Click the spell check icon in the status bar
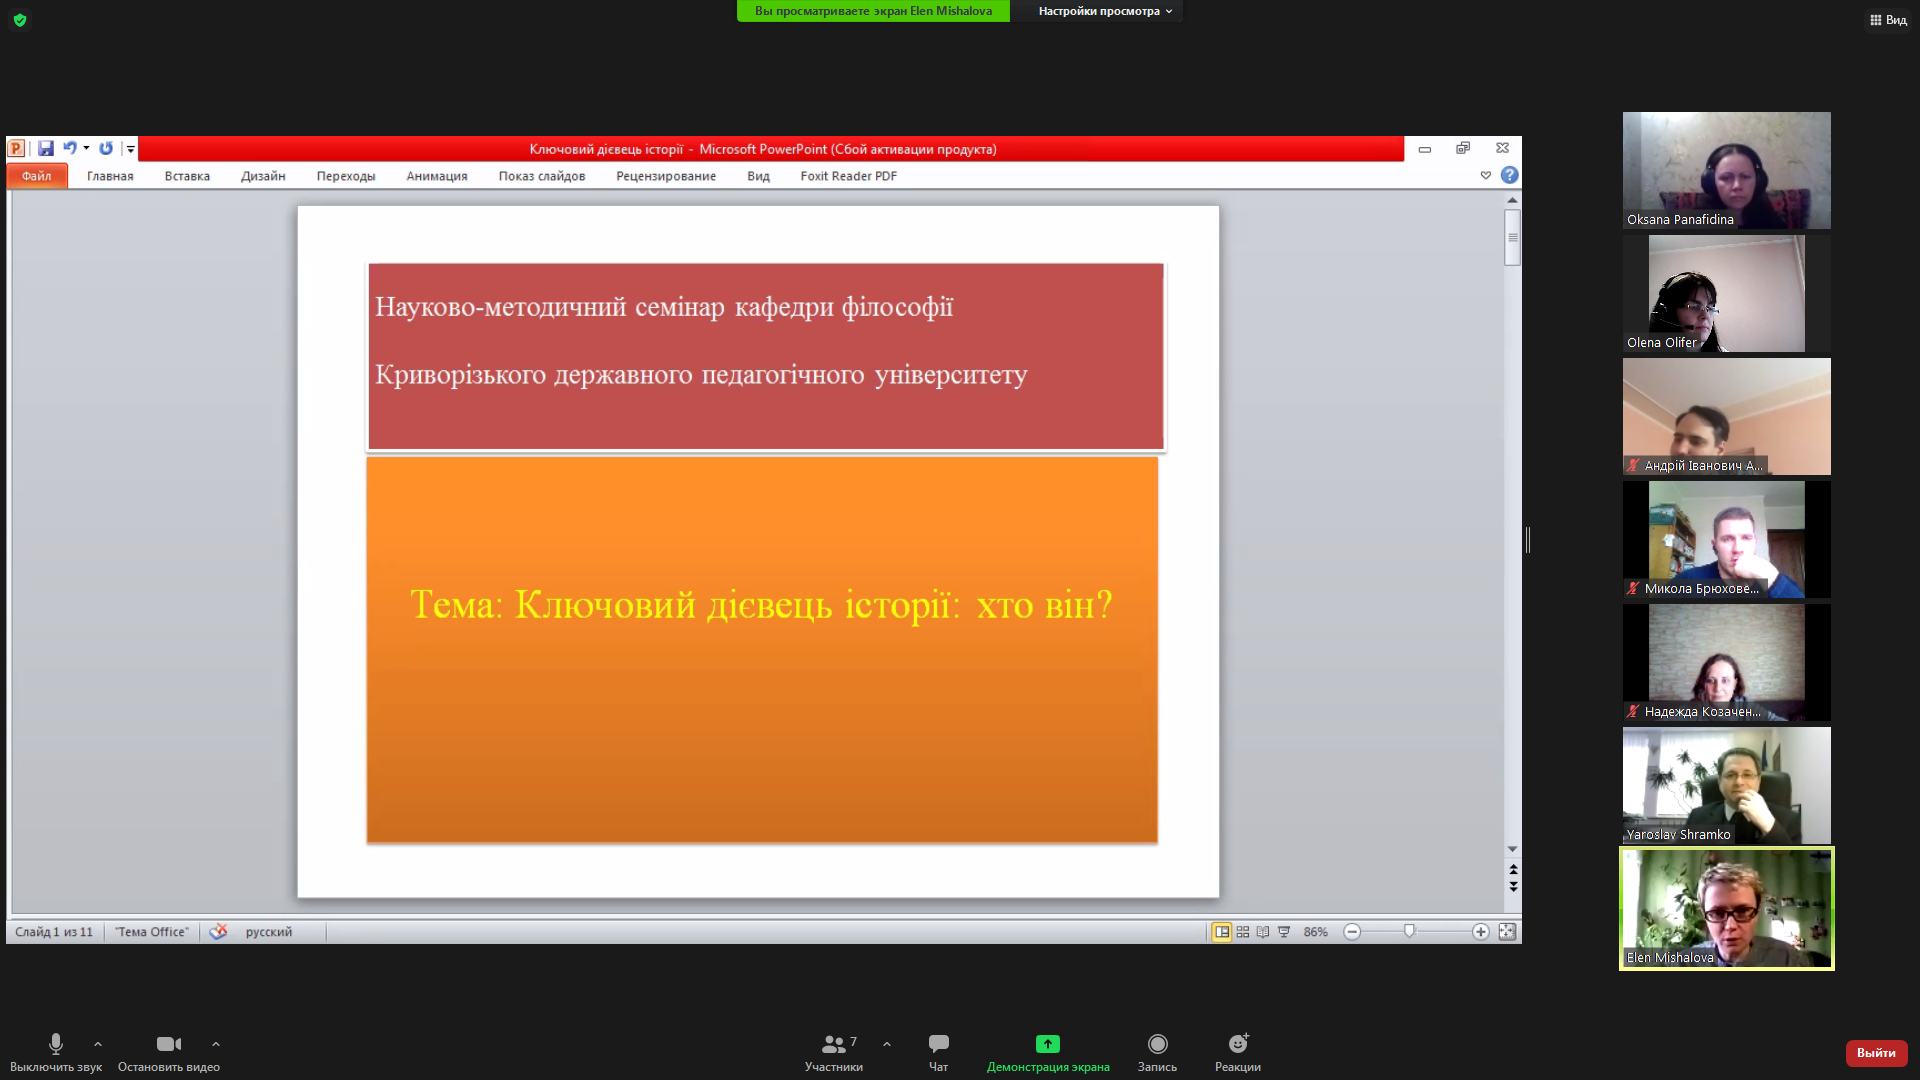This screenshot has width=1920, height=1080. click(x=218, y=931)
